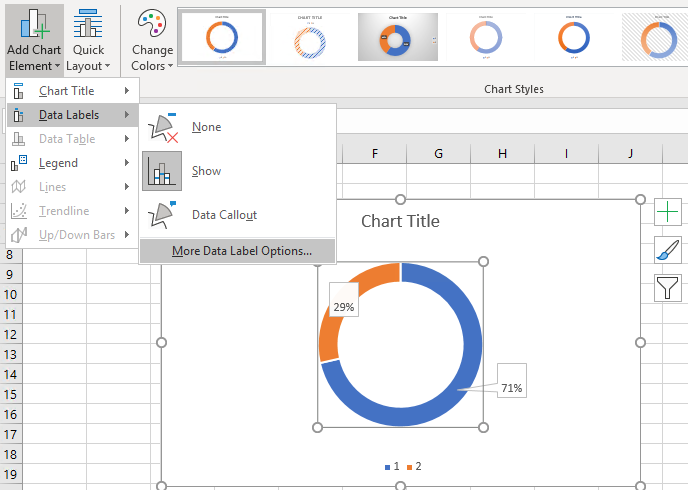Image resolution: width=688 pixels, height=490 pixels.
Task: Click the Up/Down Bars menu entry
Action: click(x=73, y=235)
